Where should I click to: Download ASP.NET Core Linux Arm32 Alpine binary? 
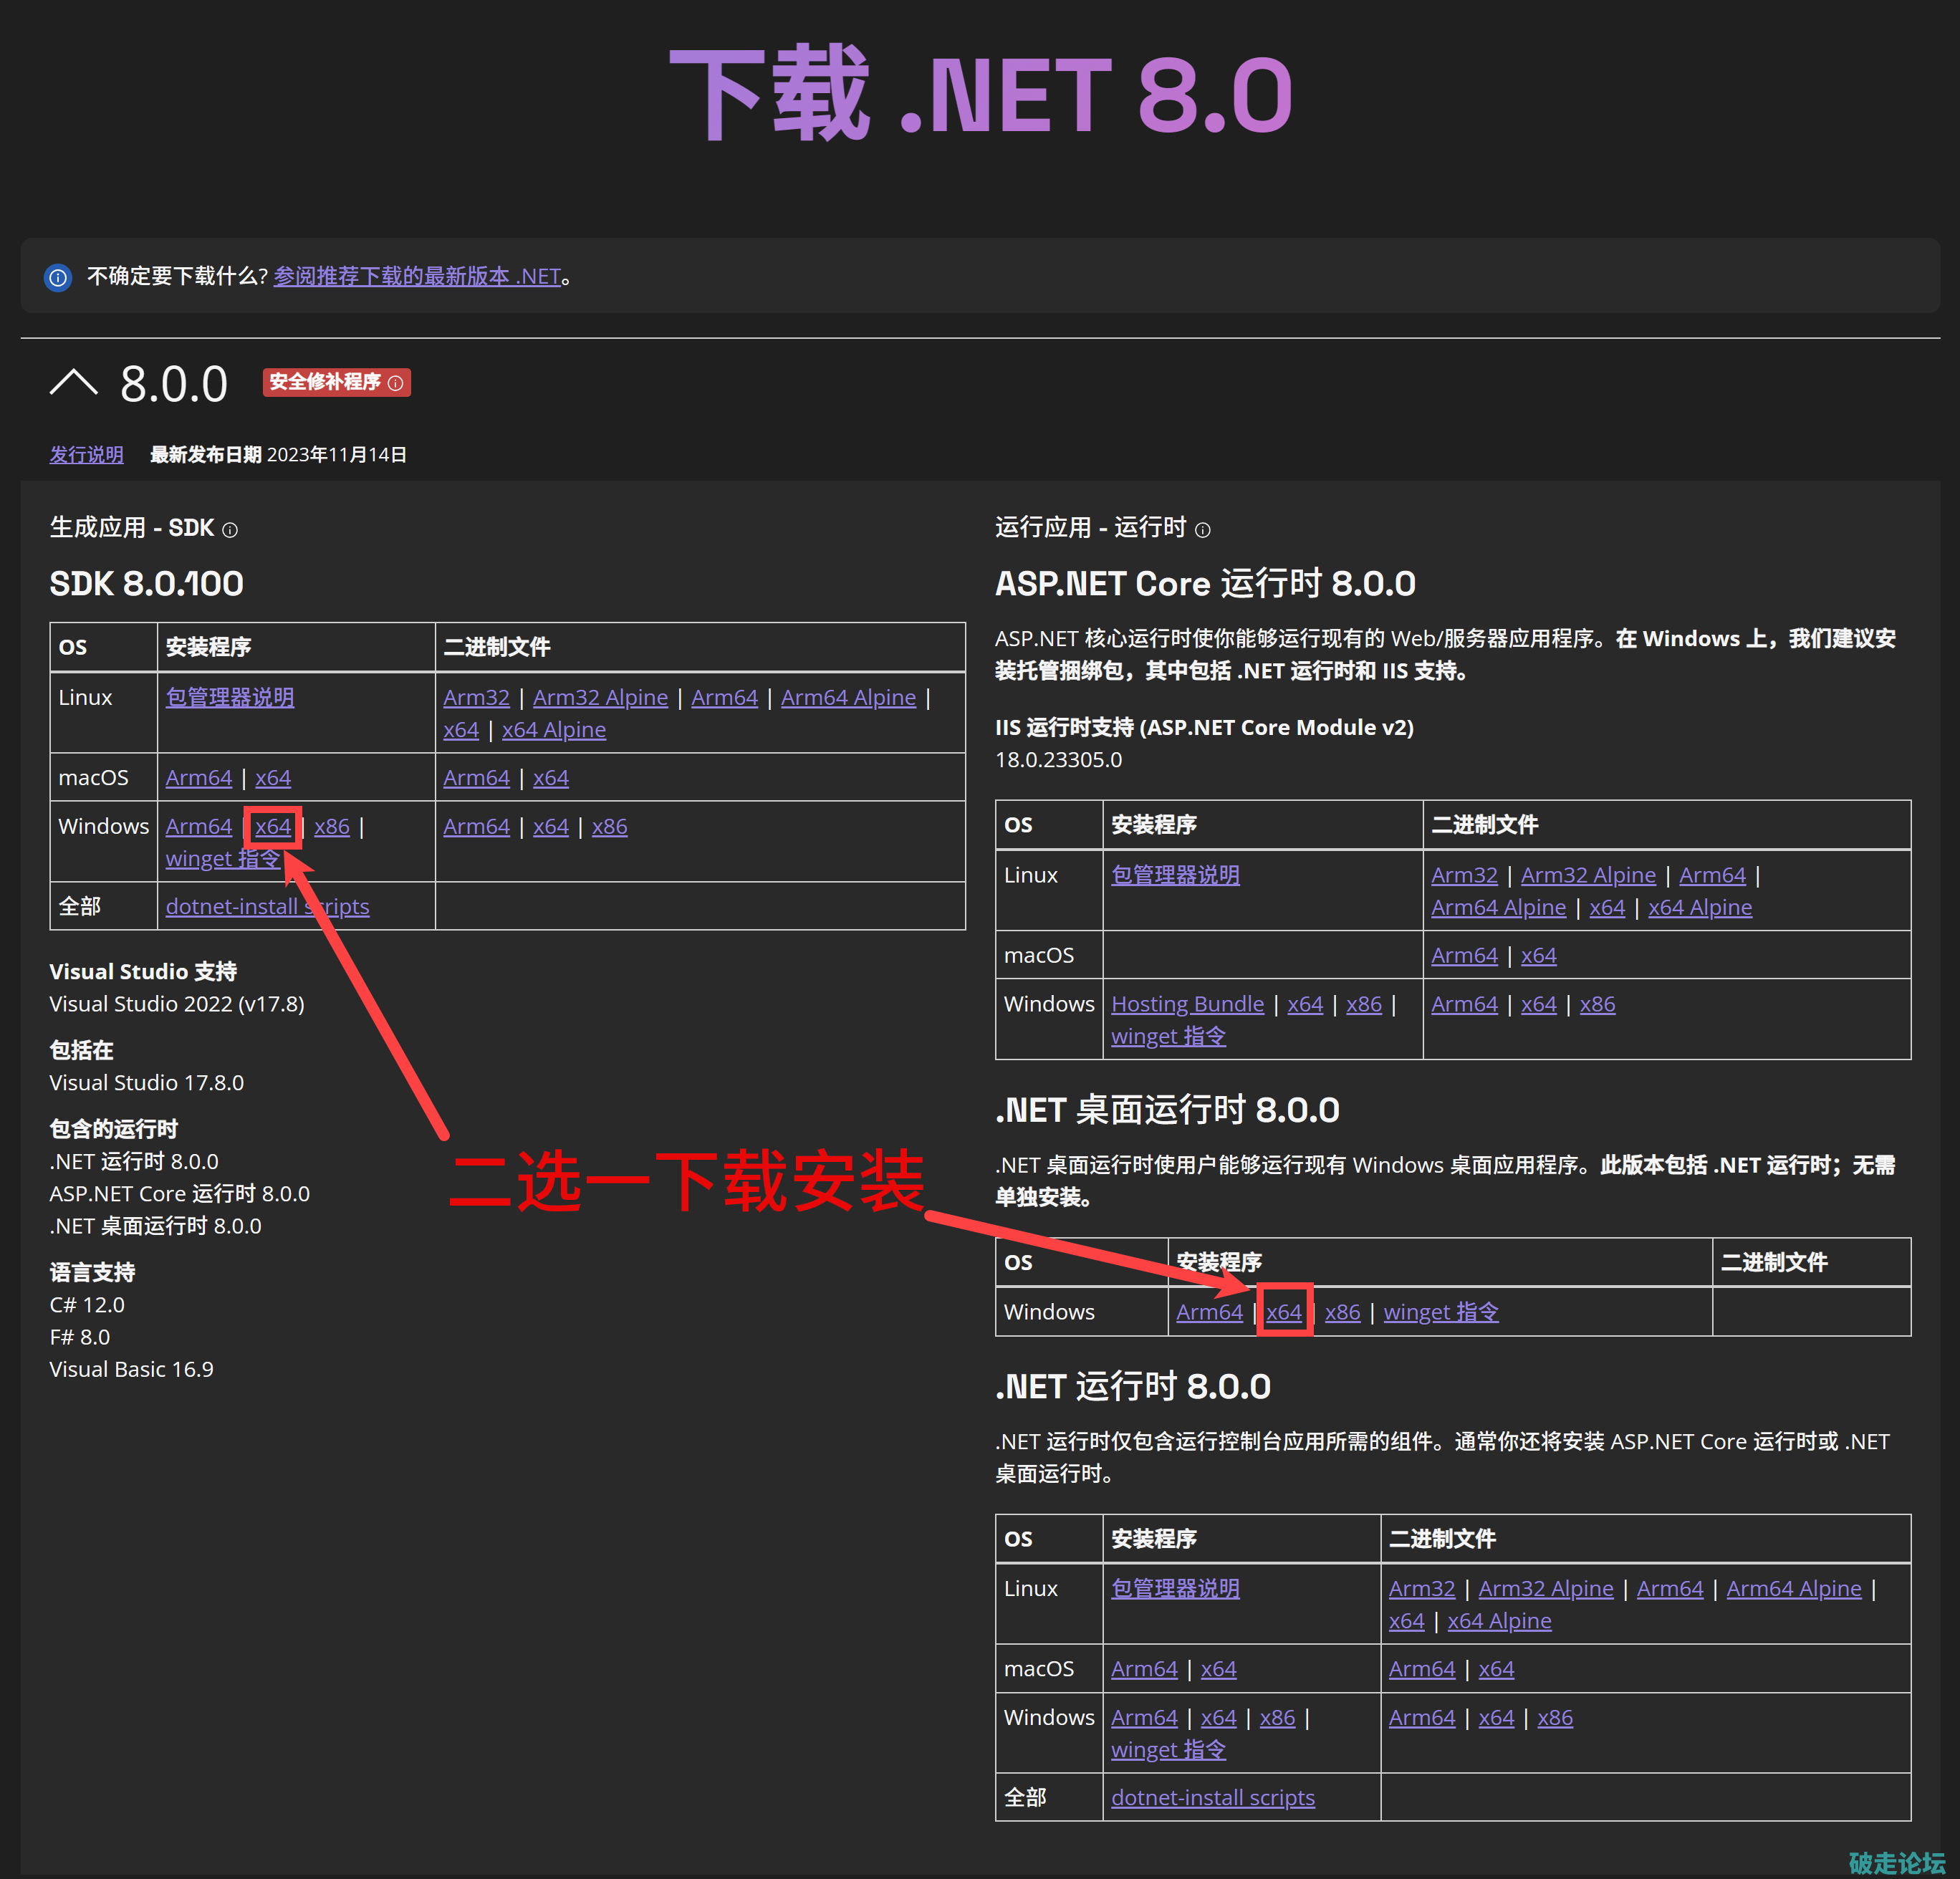pyautogui.click(x=1588, y=875)
